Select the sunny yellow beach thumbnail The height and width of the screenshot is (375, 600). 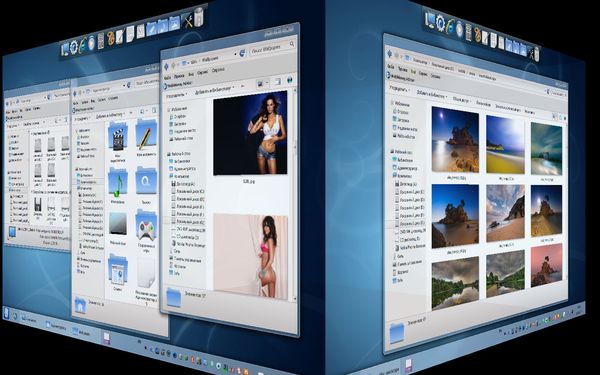505,145
